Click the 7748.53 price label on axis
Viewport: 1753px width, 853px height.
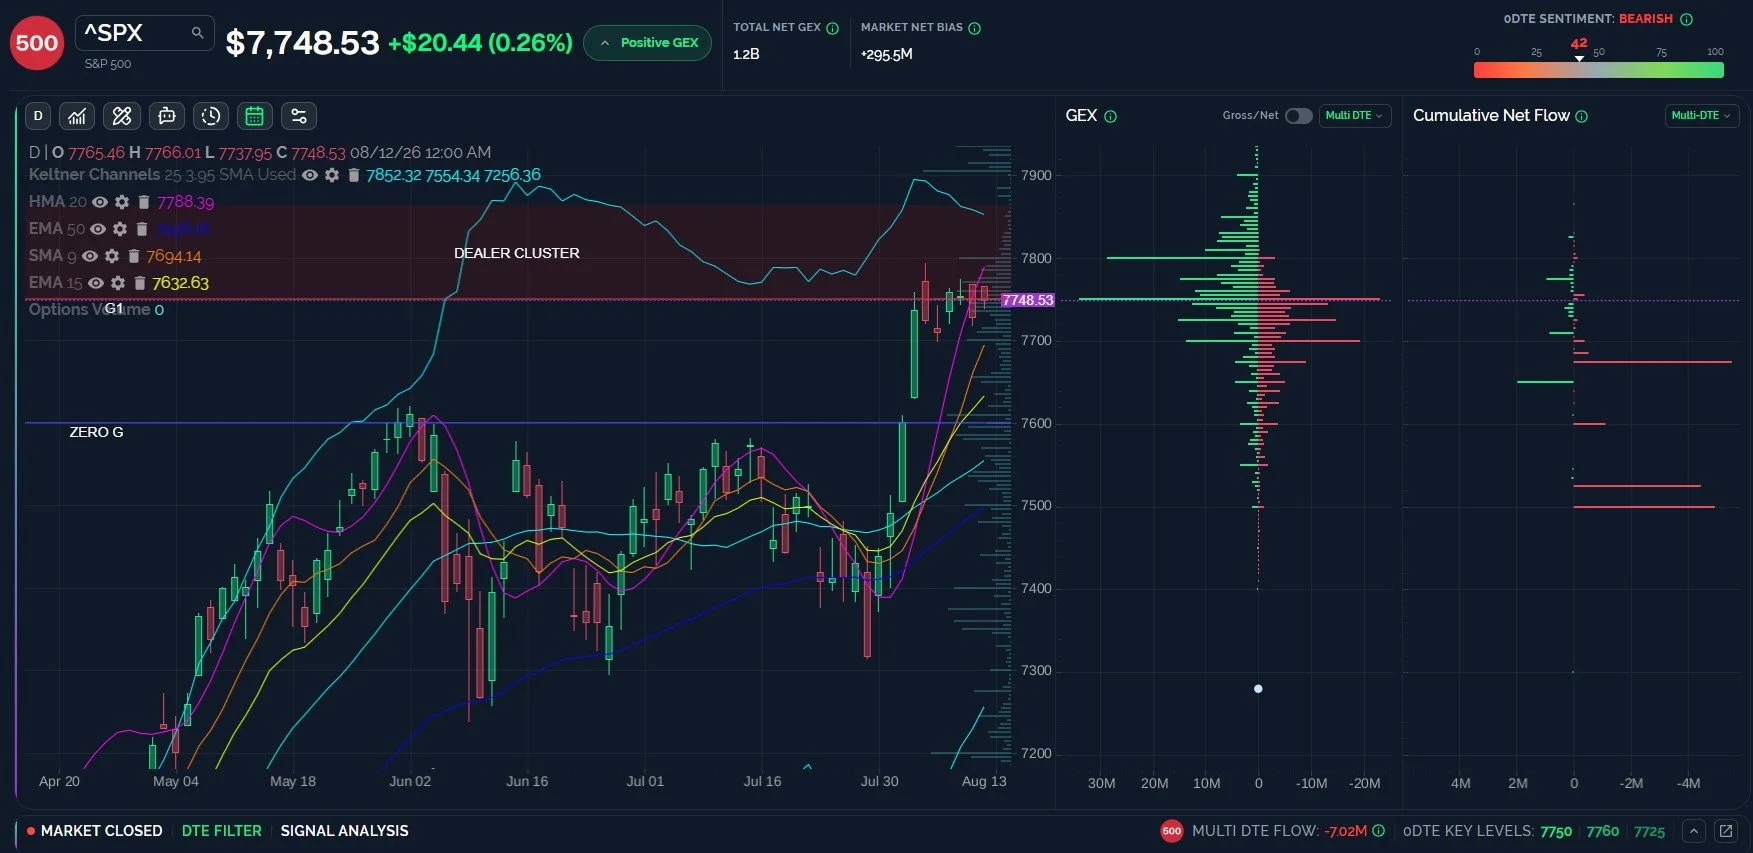pos(1027,300)
